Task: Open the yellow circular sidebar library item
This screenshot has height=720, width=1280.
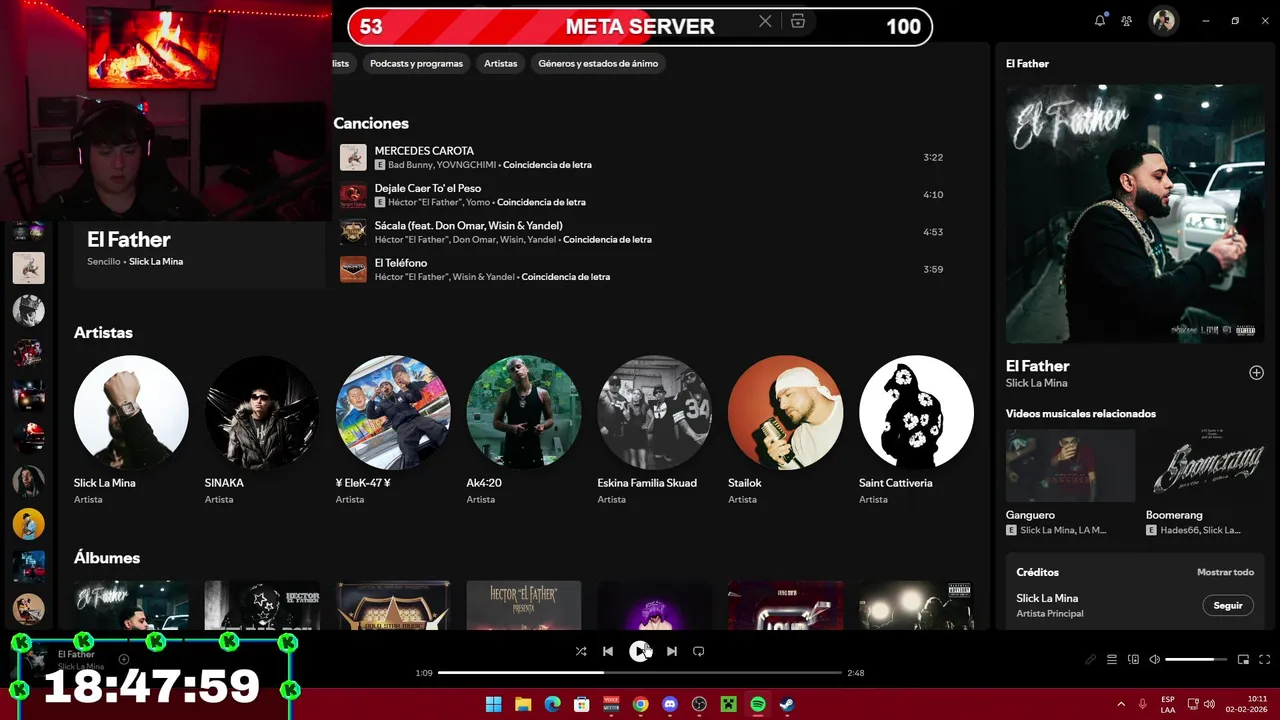Action: [x=28, y=523]
